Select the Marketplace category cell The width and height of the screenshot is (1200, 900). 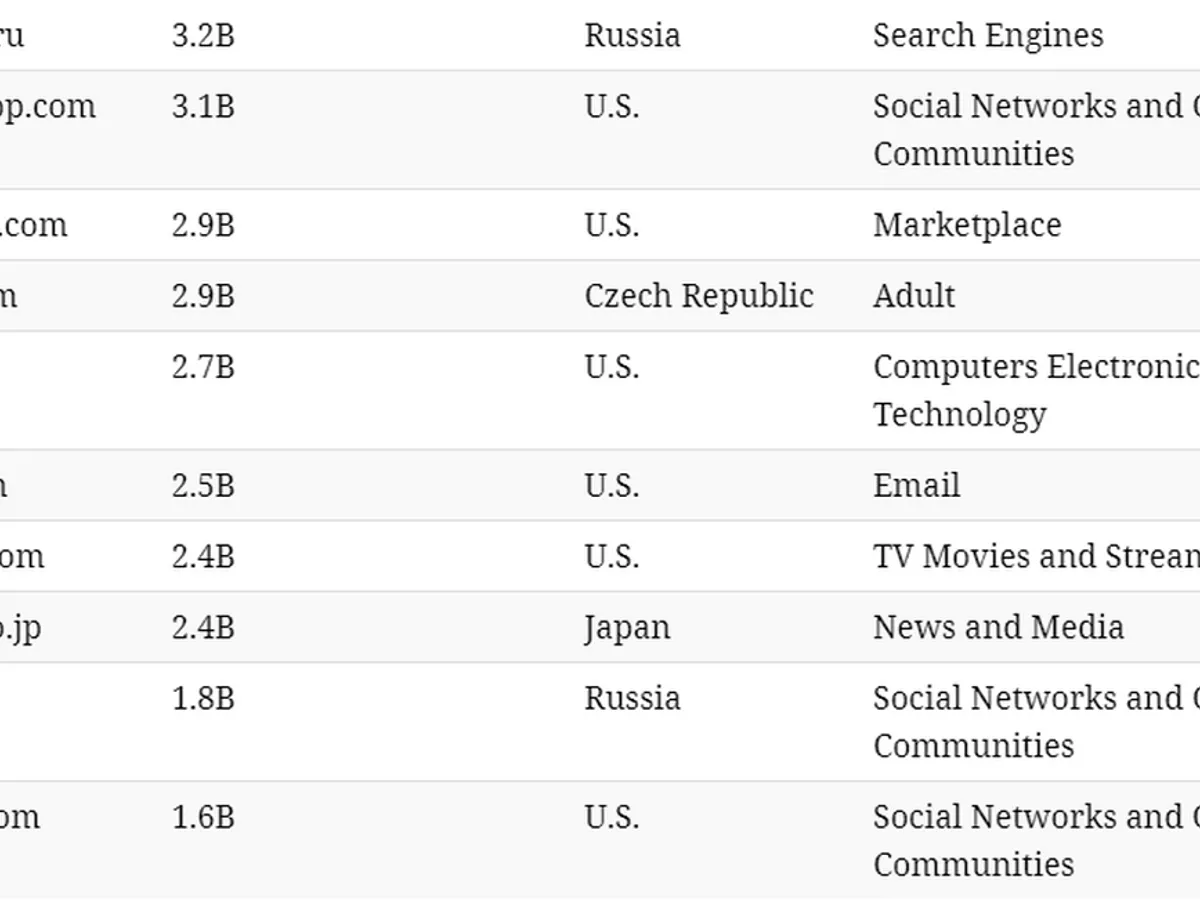[967, 225]
